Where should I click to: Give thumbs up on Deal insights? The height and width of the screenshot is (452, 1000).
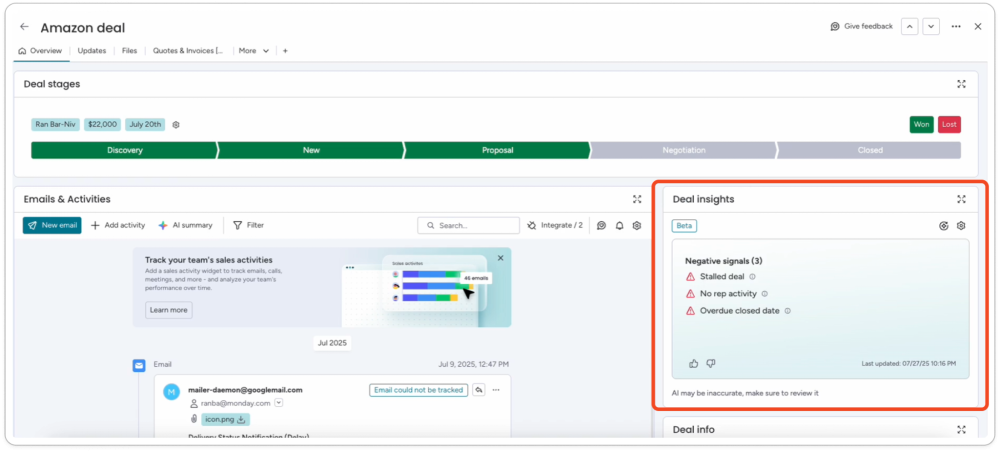click(694, 363)
